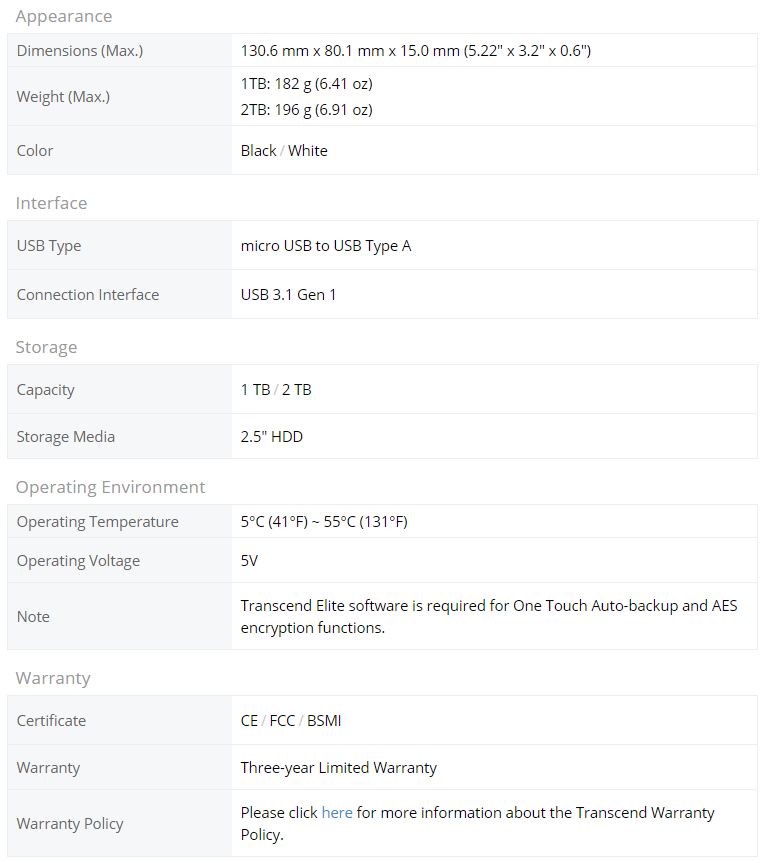Viewport: 768px width, 863px height.
Task: Click the 2TB: 196 g weight line
Action: coord(307,110)
